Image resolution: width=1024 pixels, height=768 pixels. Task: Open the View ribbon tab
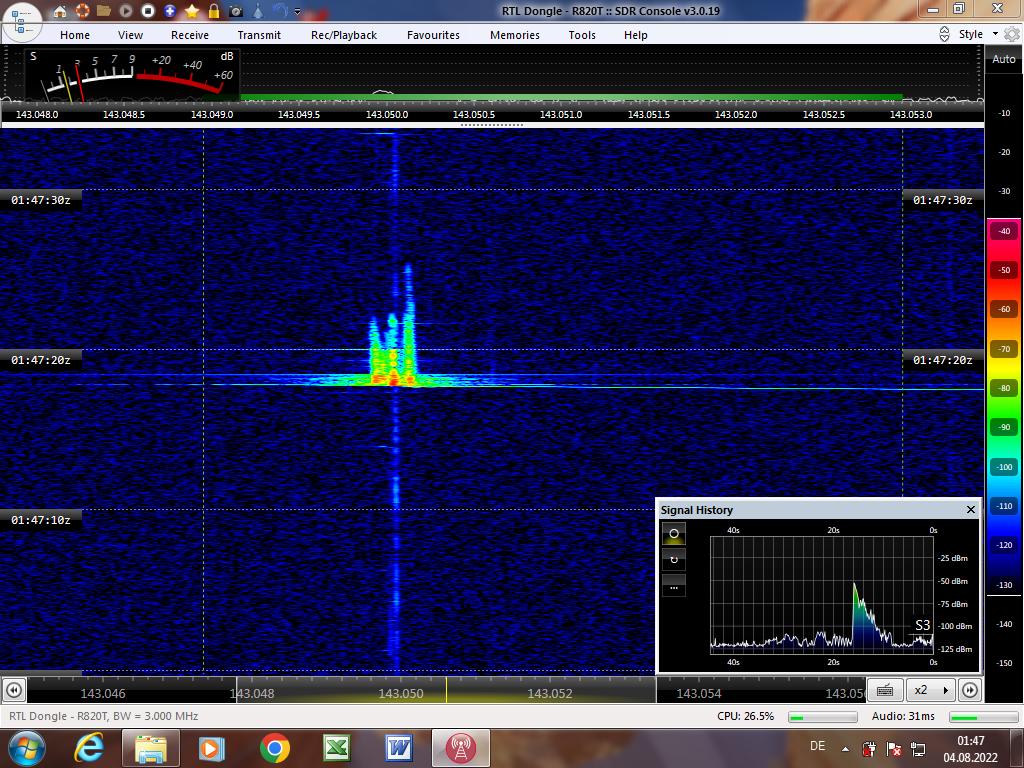point(130,35)
